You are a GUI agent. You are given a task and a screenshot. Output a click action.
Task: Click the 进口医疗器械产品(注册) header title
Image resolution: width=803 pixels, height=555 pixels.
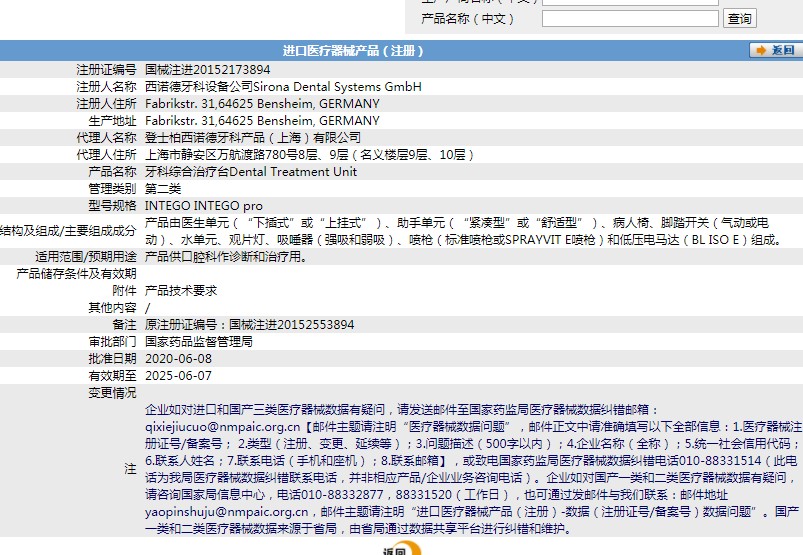pos(353,51)
